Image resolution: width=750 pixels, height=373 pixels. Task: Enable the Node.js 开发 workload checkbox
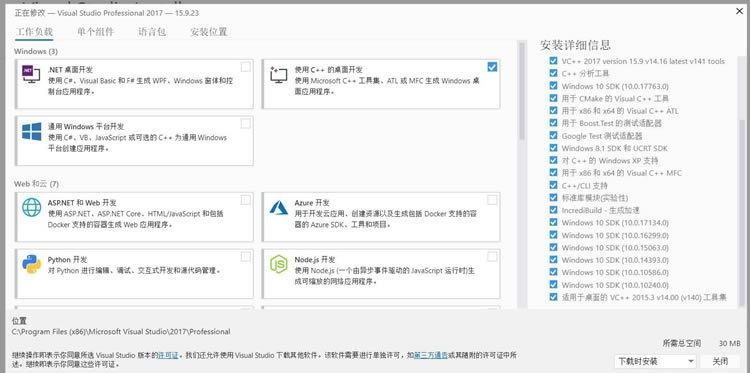[x=492, y=257]
